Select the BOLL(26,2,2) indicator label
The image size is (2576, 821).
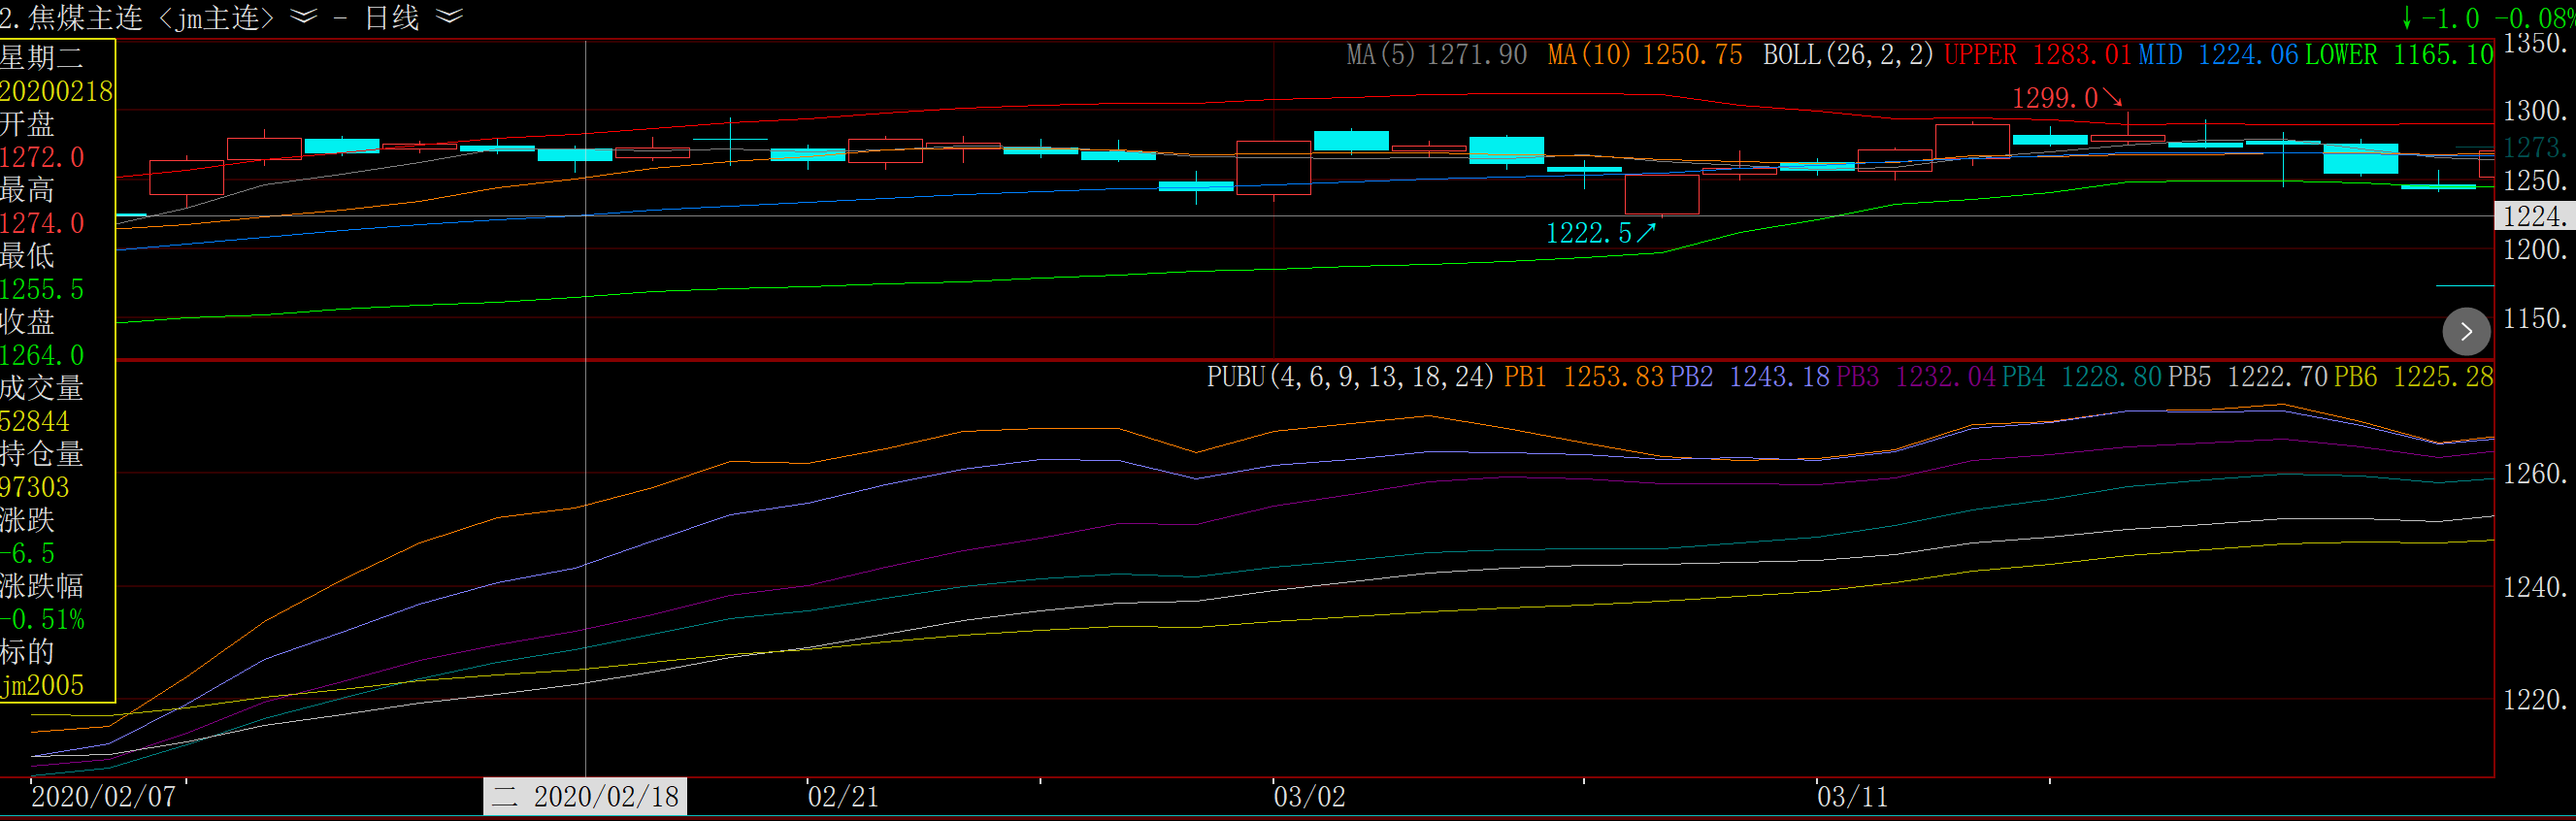1847,55
